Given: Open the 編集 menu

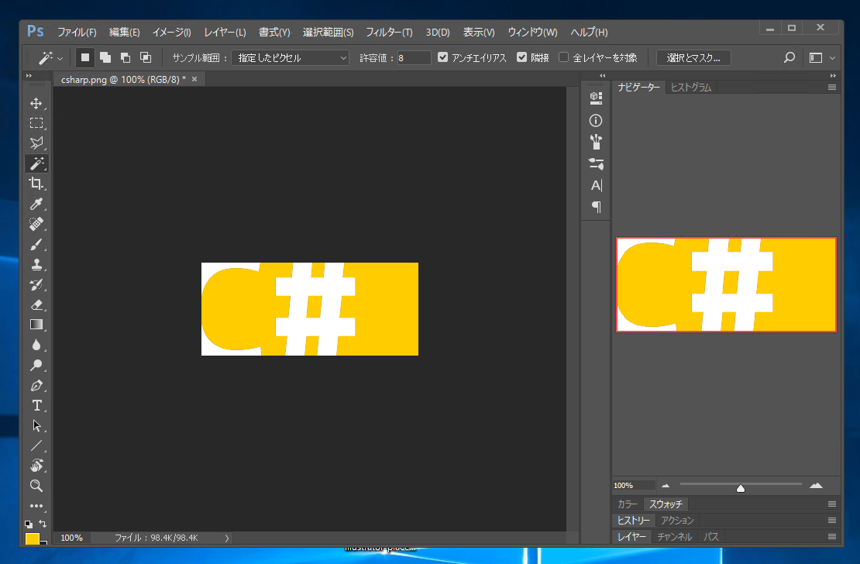Looking at the screenshot, I should coord(125,32).
